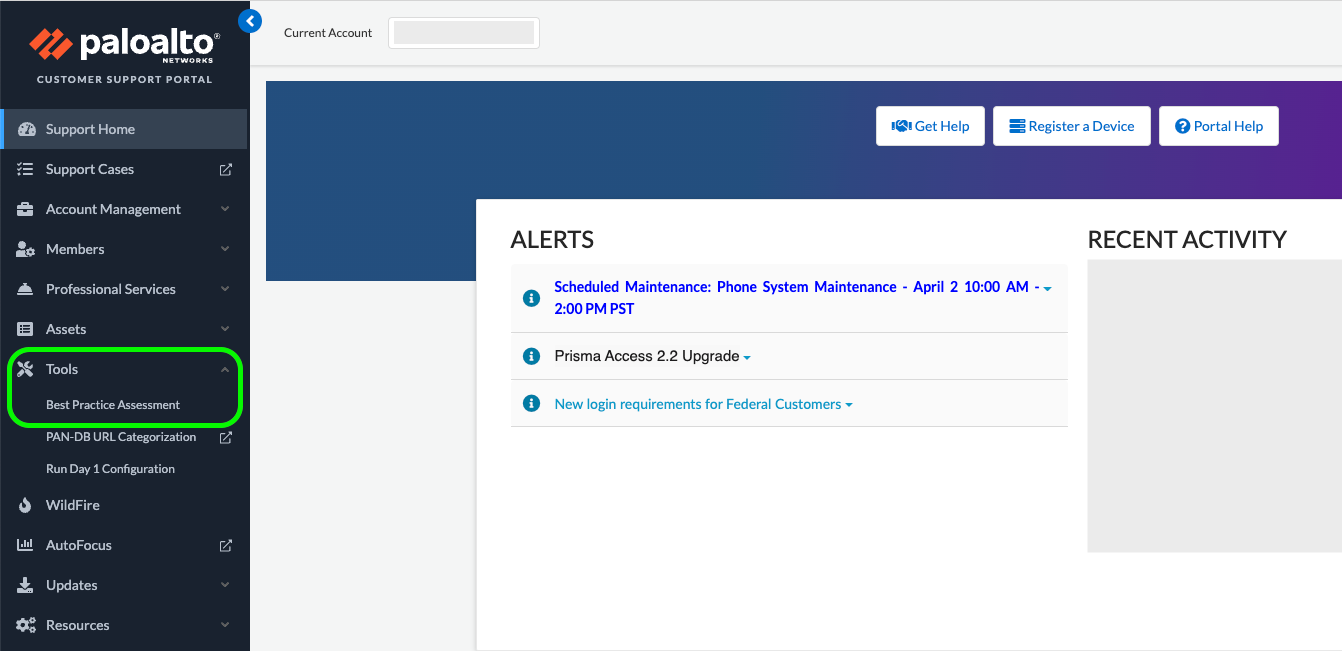Click the Professional Services bell icon
The width and height of the screenshot is (1342, 651).
[x=26, y=289]
